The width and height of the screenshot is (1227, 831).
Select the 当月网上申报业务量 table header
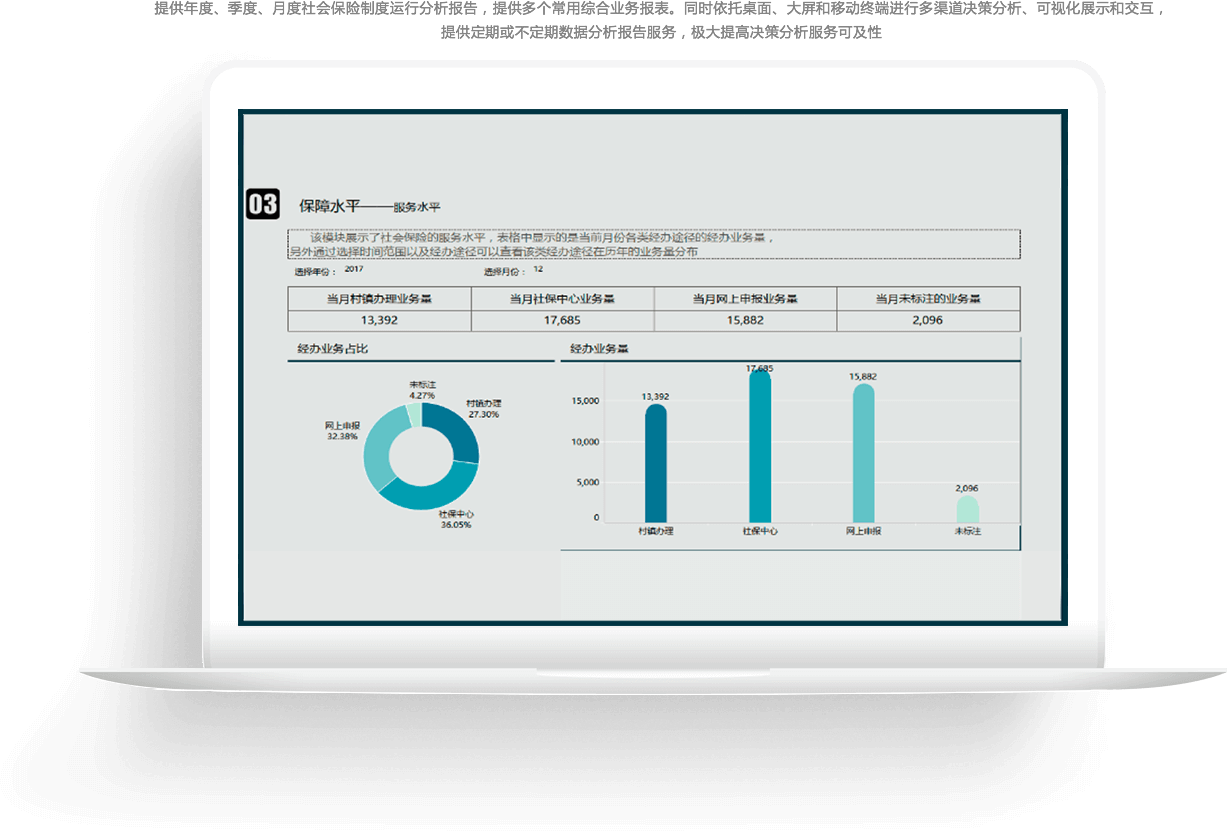(745, 298)
